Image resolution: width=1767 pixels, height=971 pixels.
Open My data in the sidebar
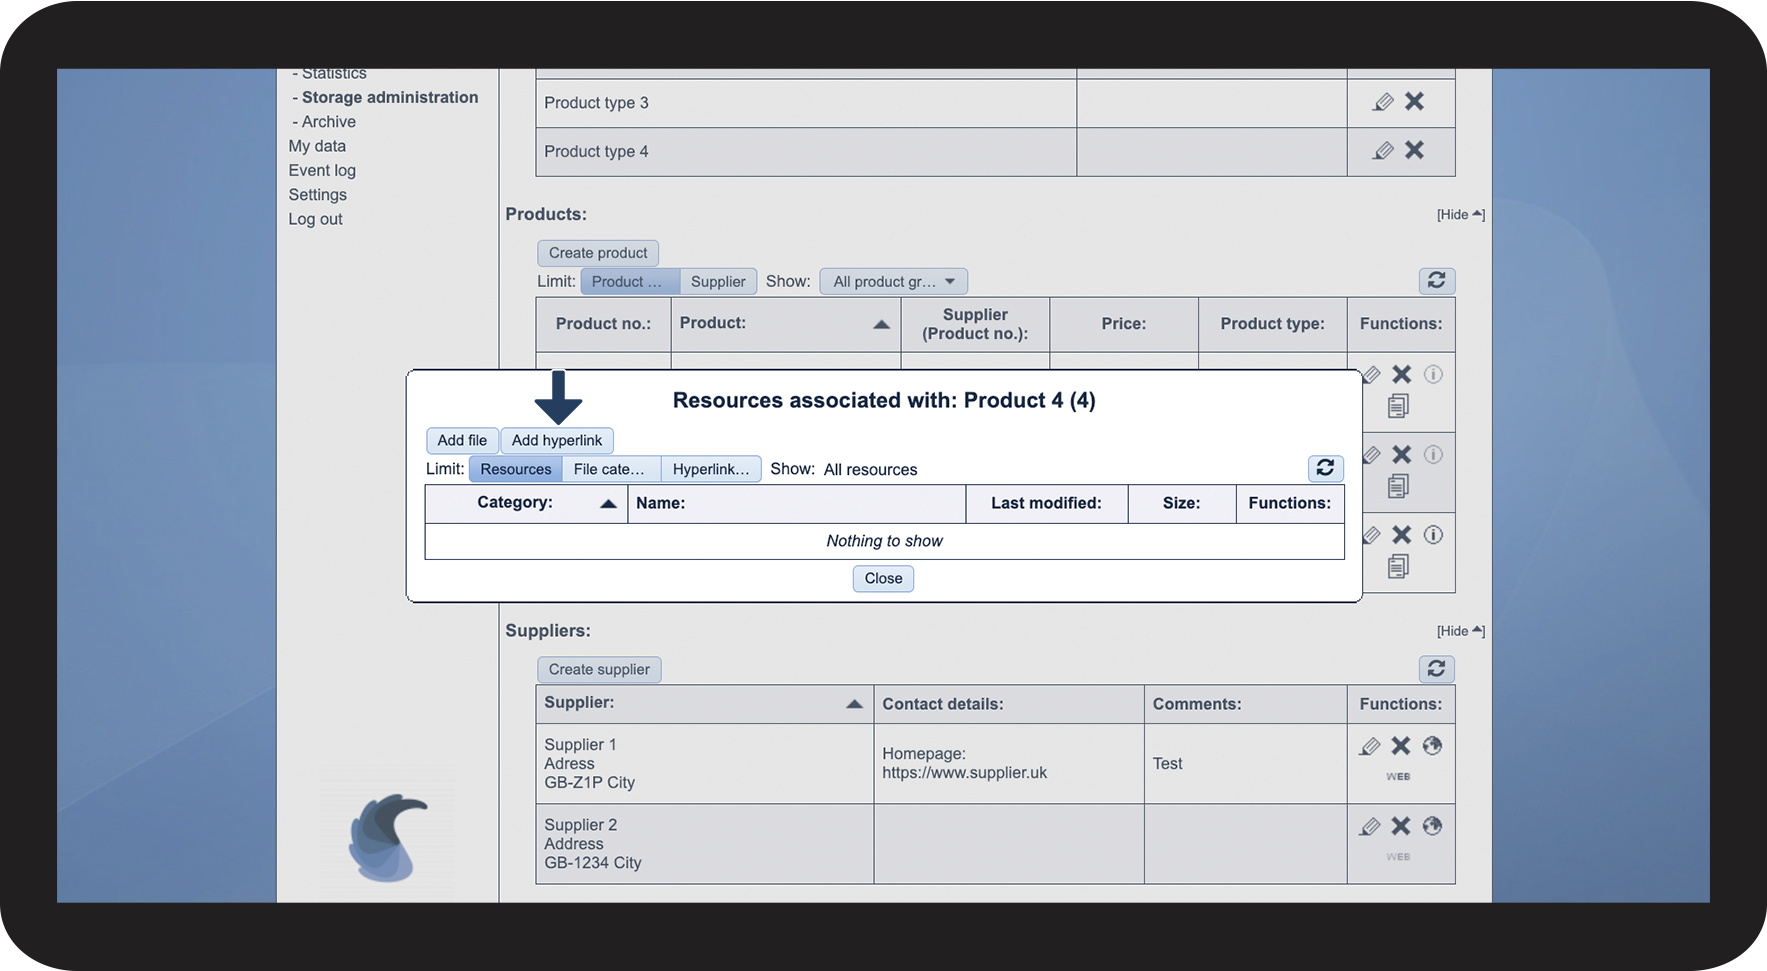(317, 146)
